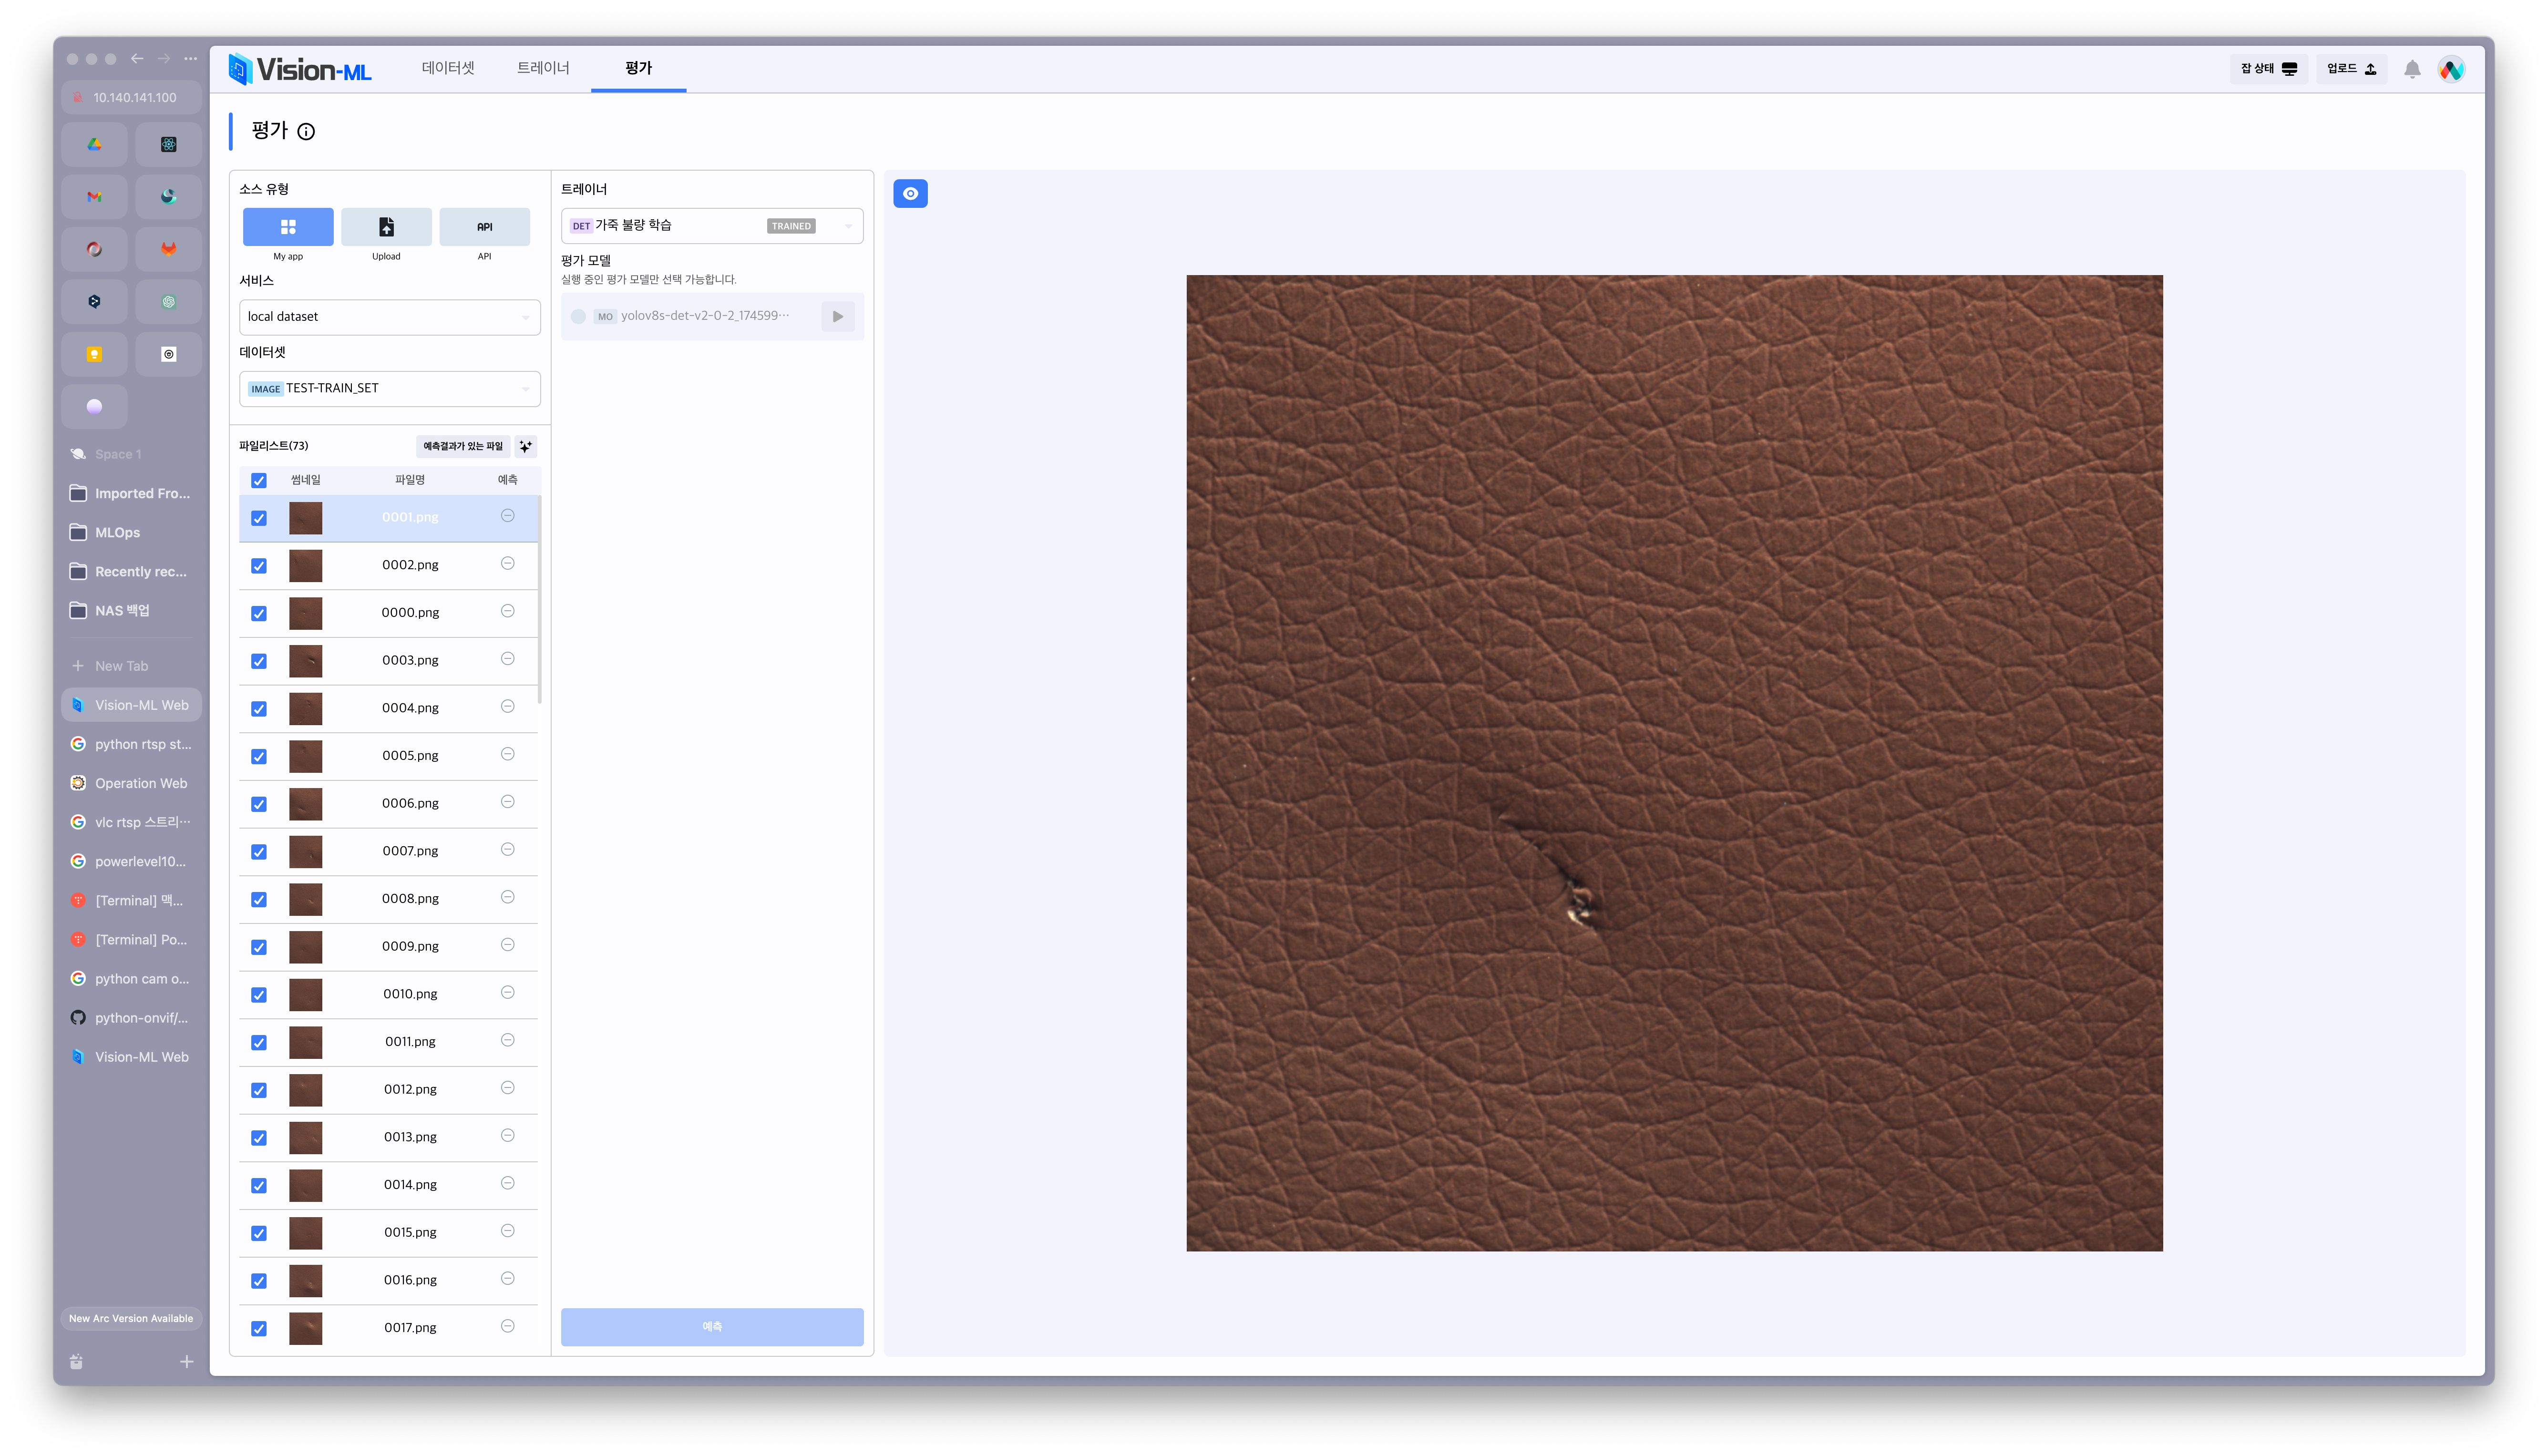Click prediction status icon for 0010.png

coord(508,993)
